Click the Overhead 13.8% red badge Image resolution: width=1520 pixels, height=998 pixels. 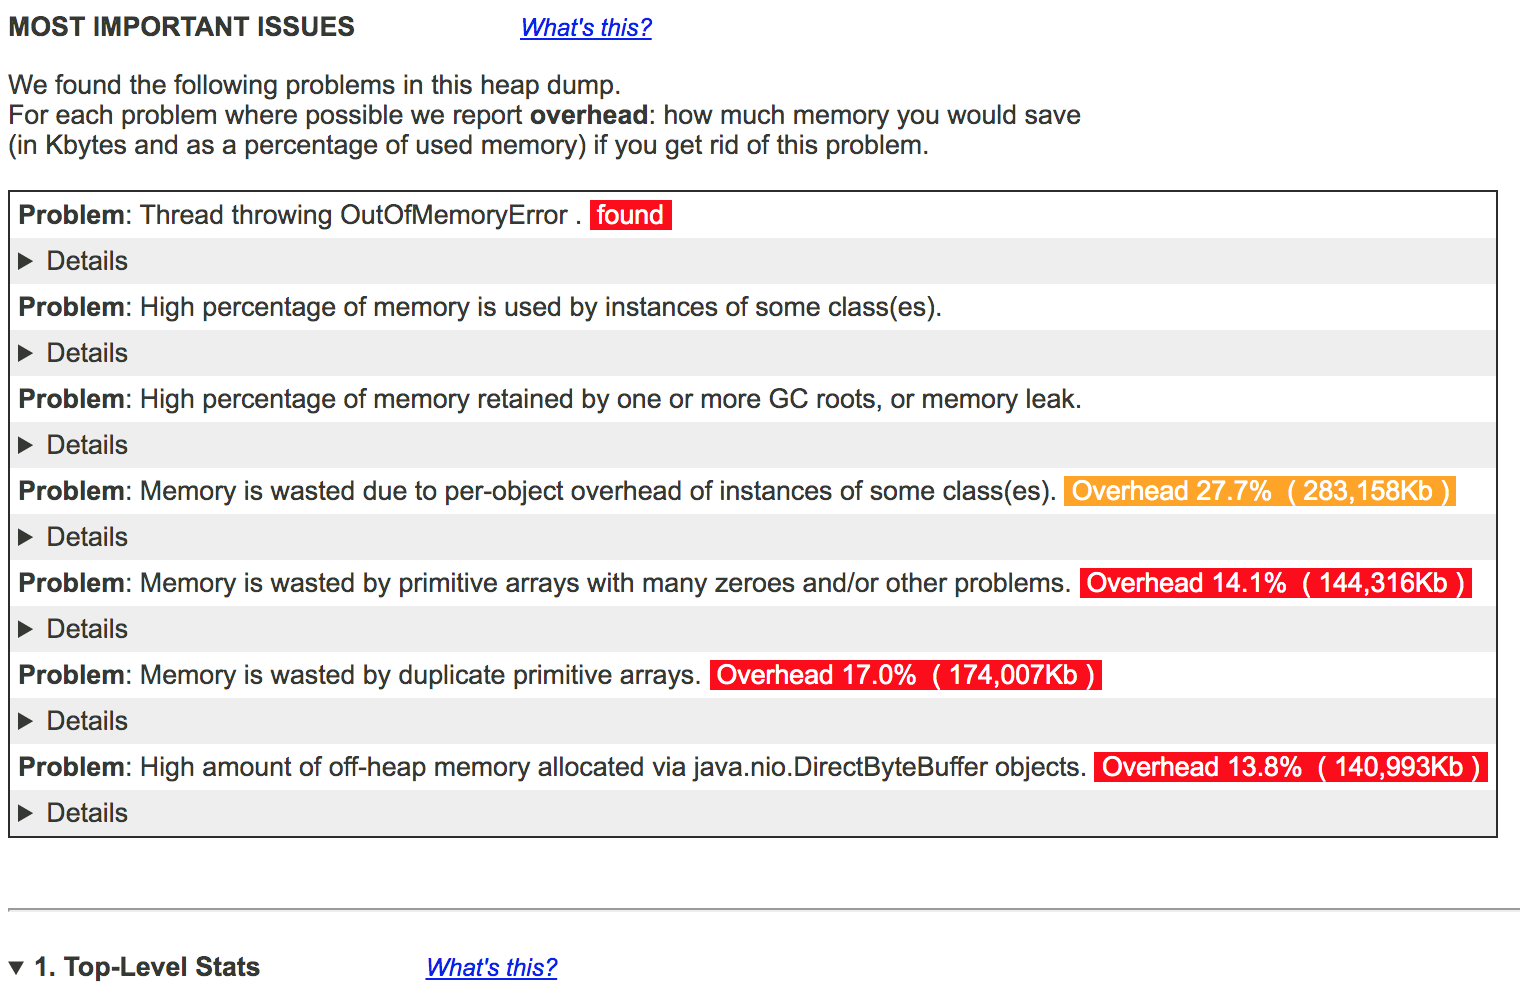click(x=1291, y=767)
